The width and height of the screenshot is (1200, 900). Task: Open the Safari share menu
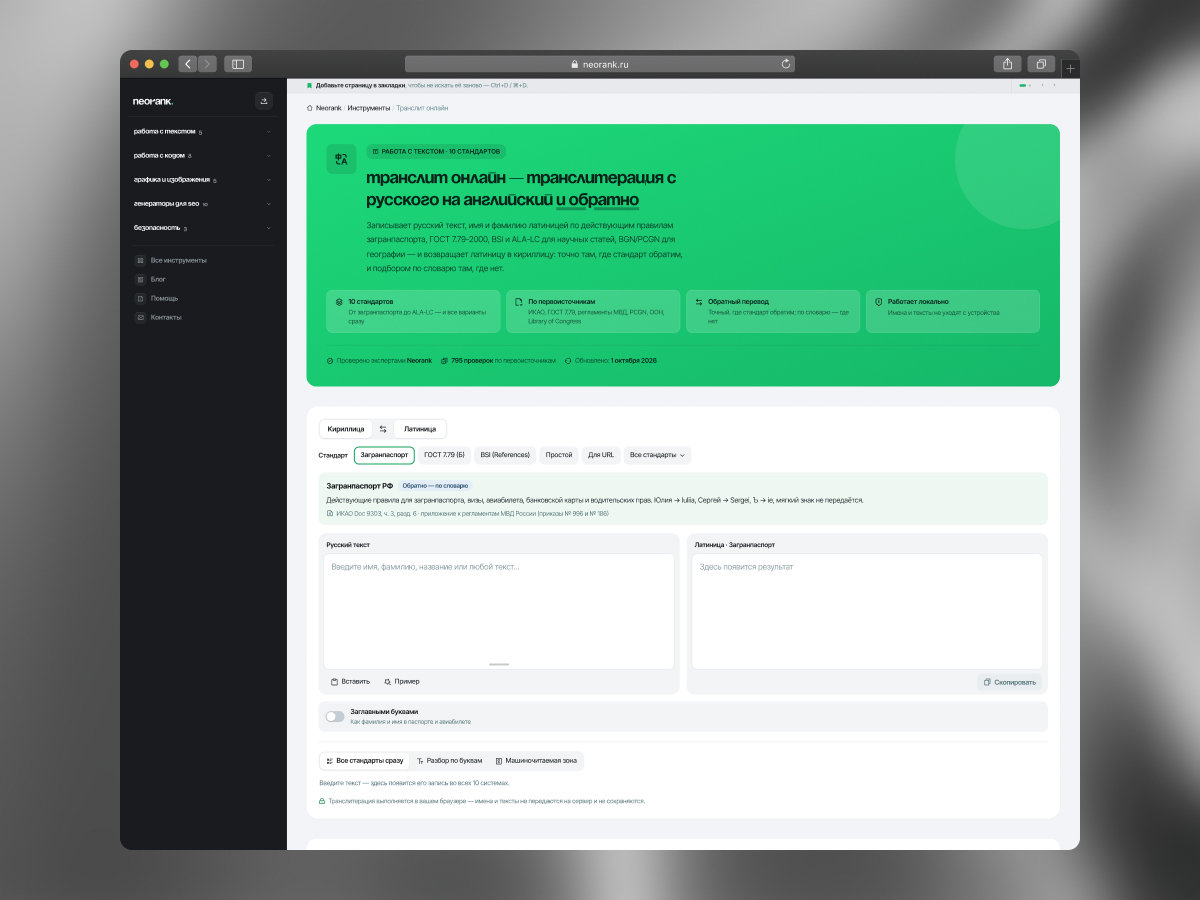[x=1007, y=64]
